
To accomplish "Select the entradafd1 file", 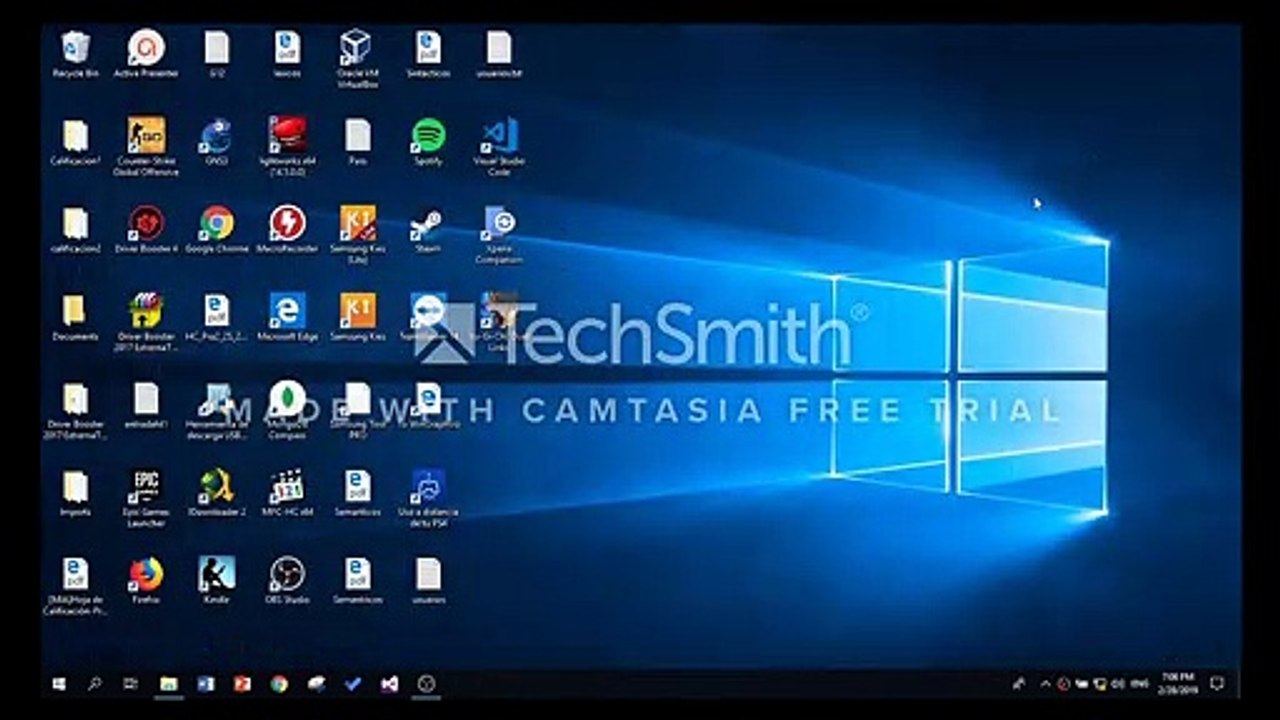I will (146, 406).
